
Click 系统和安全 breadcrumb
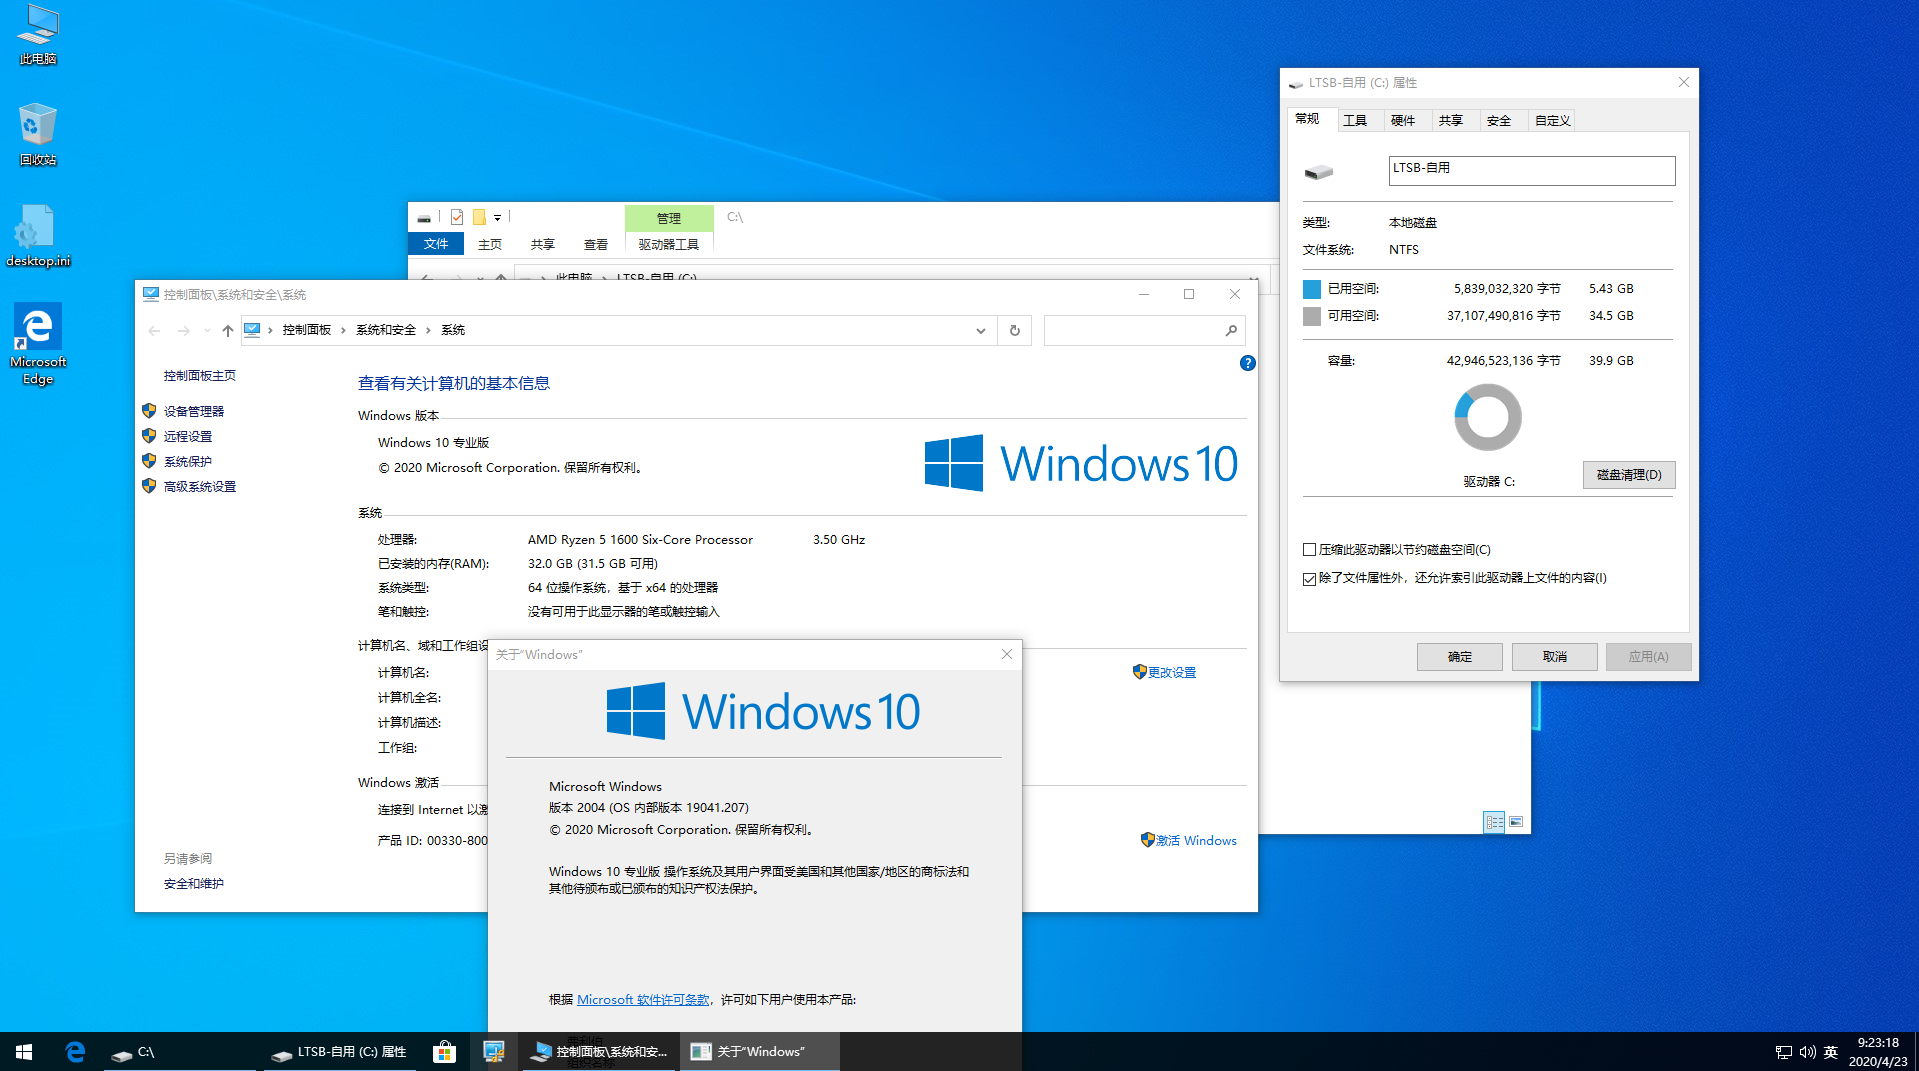coord(386,330)
